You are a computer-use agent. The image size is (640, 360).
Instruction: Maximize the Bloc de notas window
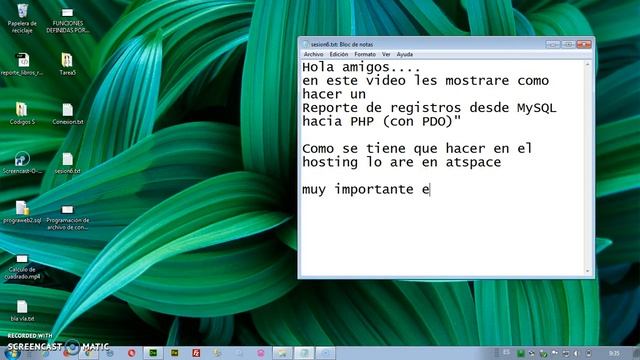coord(568,44)
